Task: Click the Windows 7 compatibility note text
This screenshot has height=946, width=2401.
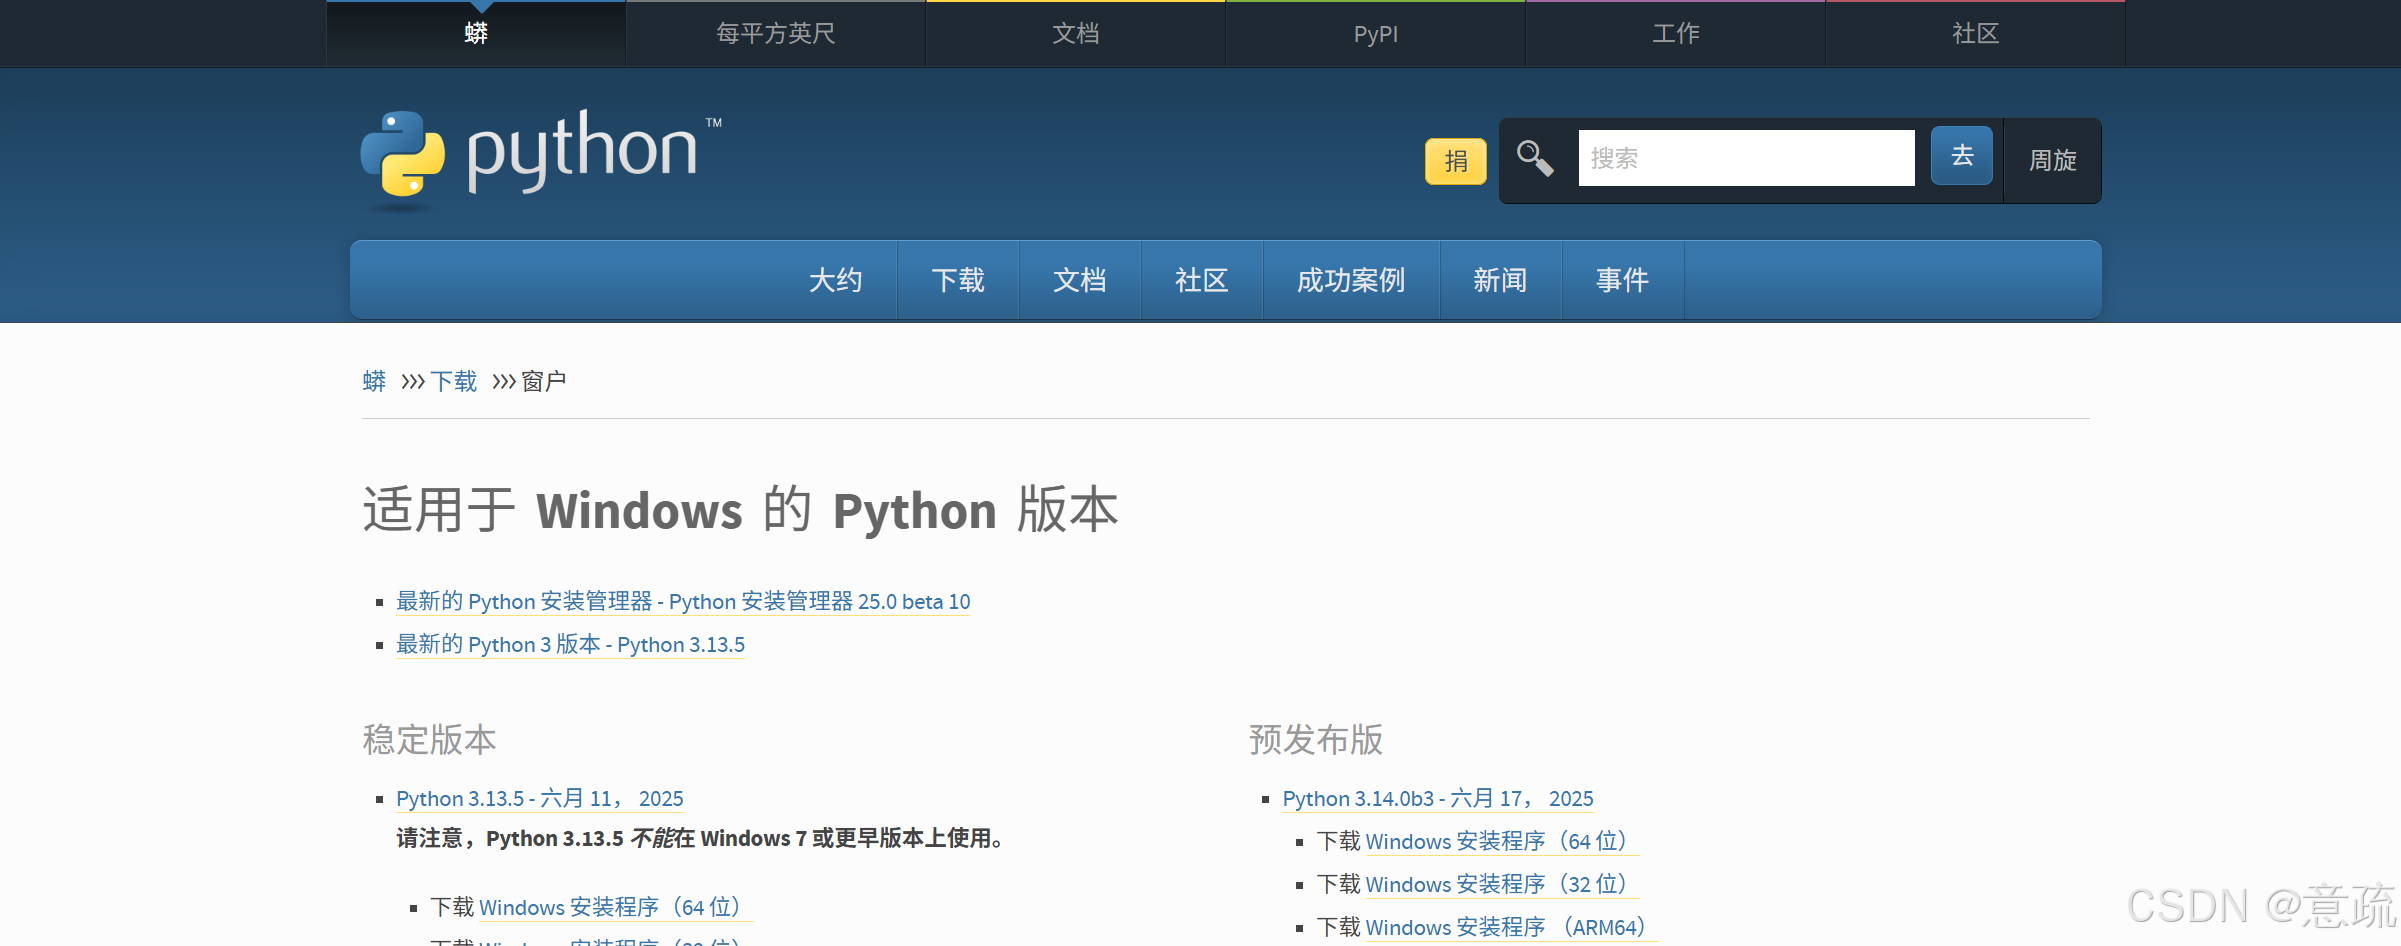Action: point(700,838)
